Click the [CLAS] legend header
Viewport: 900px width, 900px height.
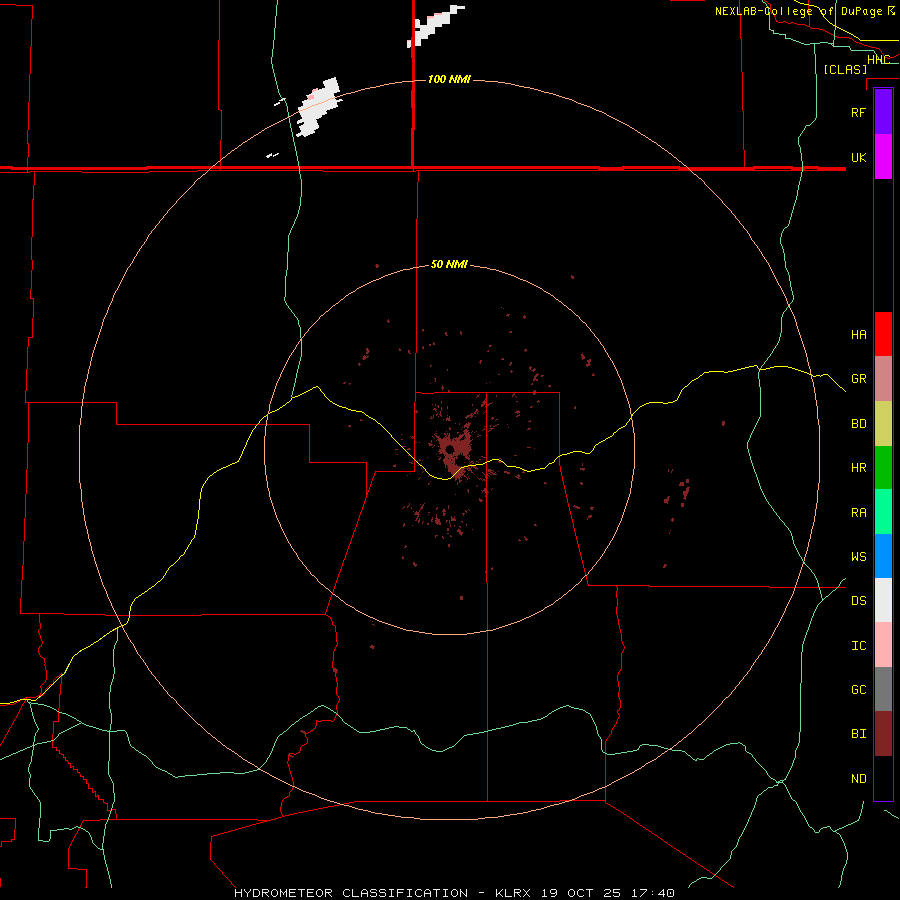(x=845, y=69)
